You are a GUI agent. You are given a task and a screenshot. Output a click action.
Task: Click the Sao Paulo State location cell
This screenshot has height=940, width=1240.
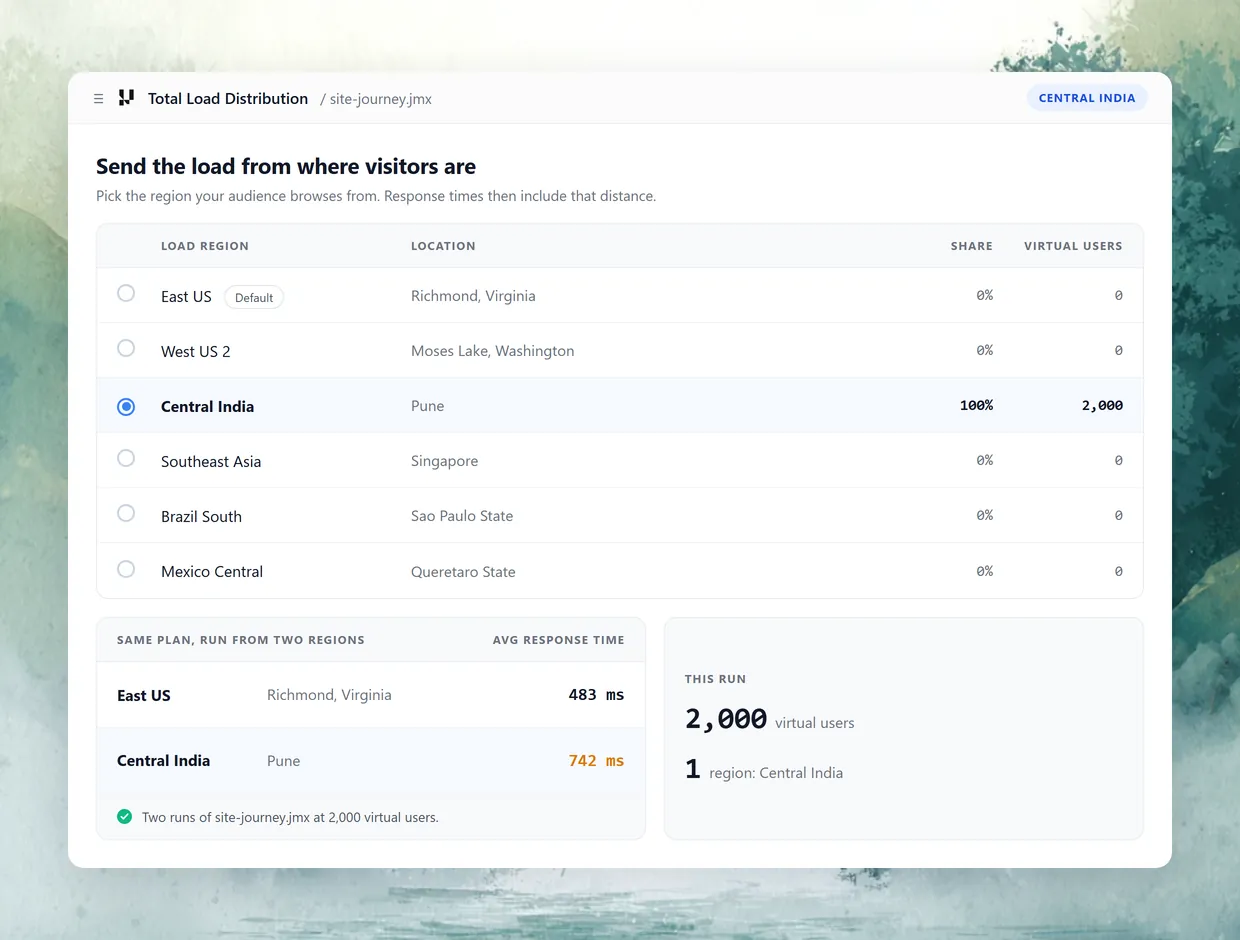(462, 516)
